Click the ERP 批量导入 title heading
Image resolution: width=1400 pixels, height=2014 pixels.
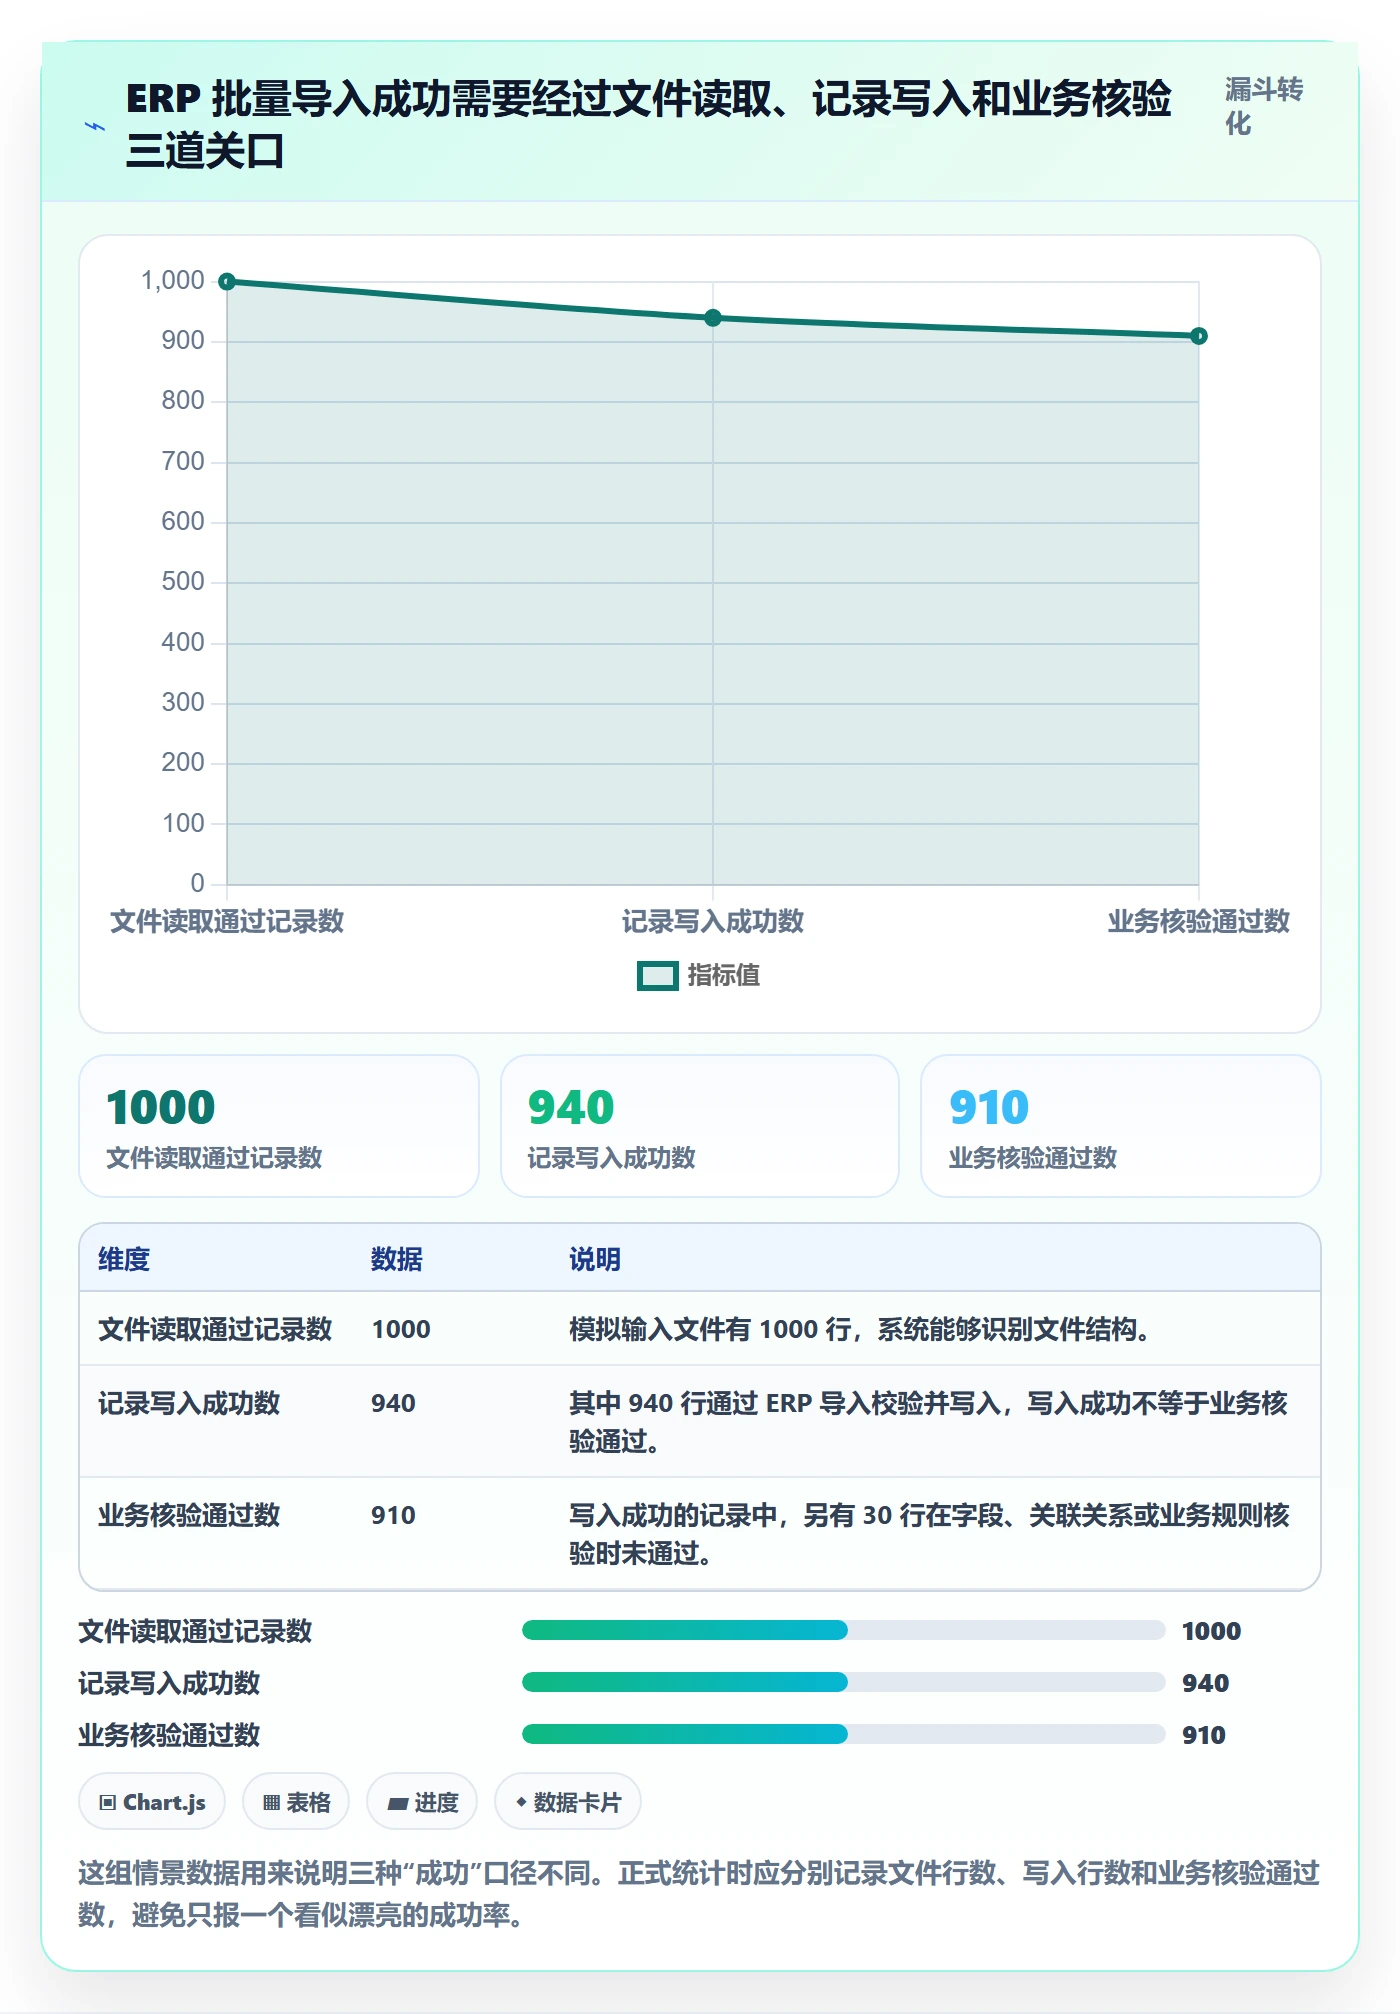coord(649,125)
